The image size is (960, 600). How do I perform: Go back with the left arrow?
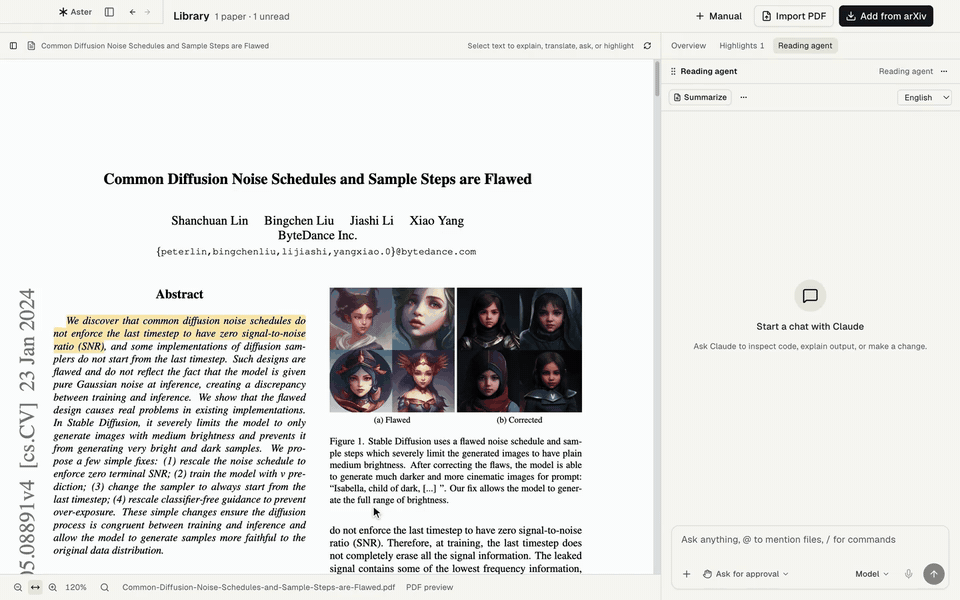132,12
